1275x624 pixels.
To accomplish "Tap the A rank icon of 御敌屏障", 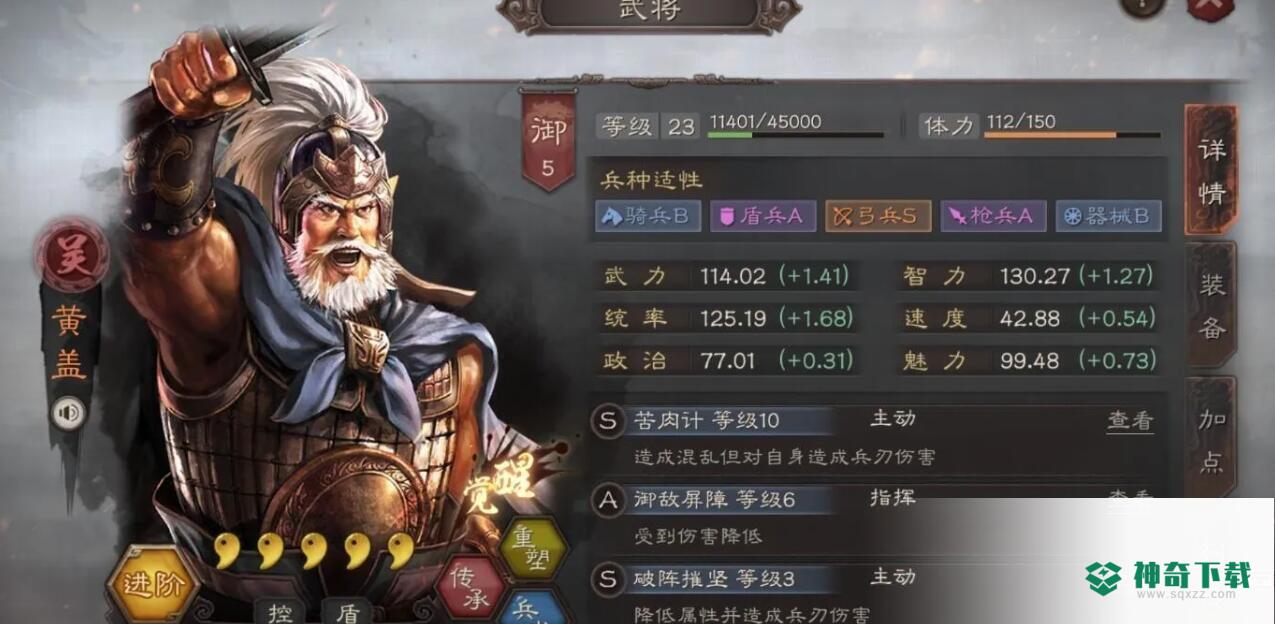I will [x=607, y=500].
